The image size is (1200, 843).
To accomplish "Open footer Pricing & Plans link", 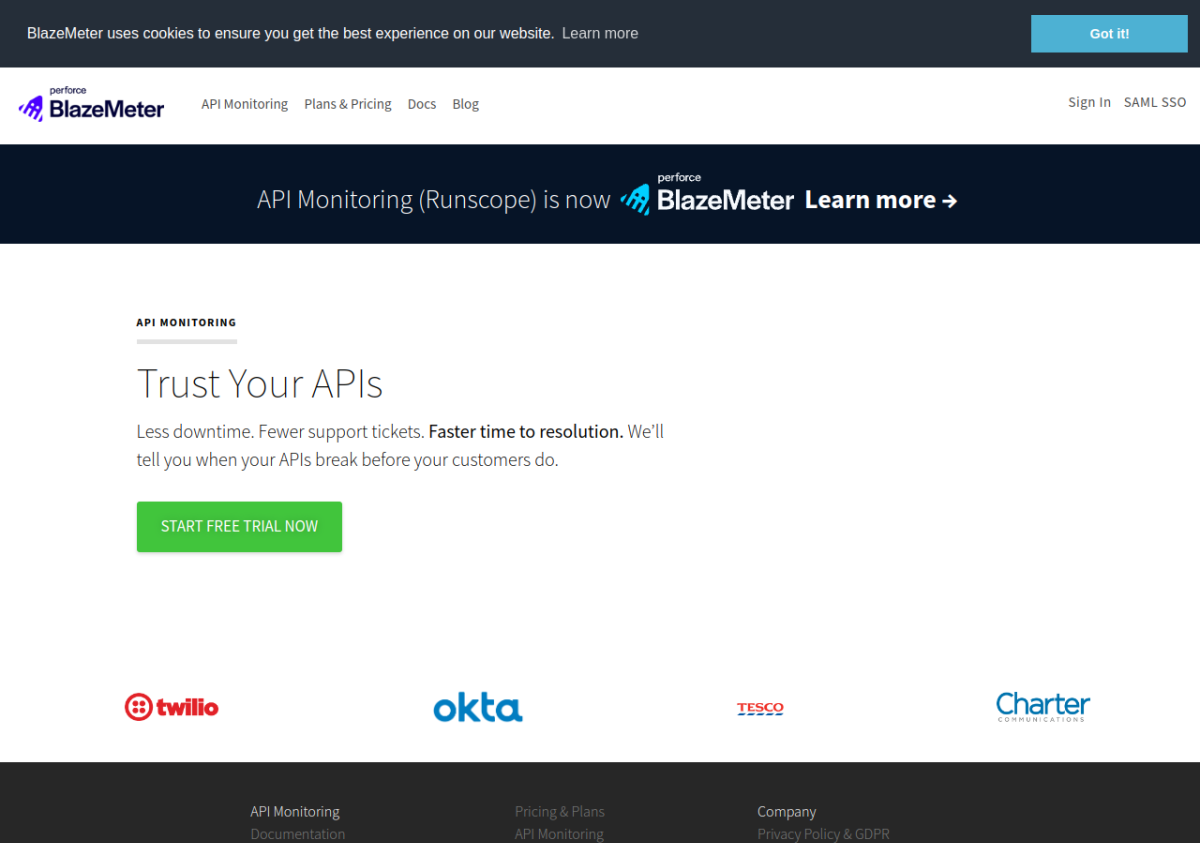I will pos(560,812).
